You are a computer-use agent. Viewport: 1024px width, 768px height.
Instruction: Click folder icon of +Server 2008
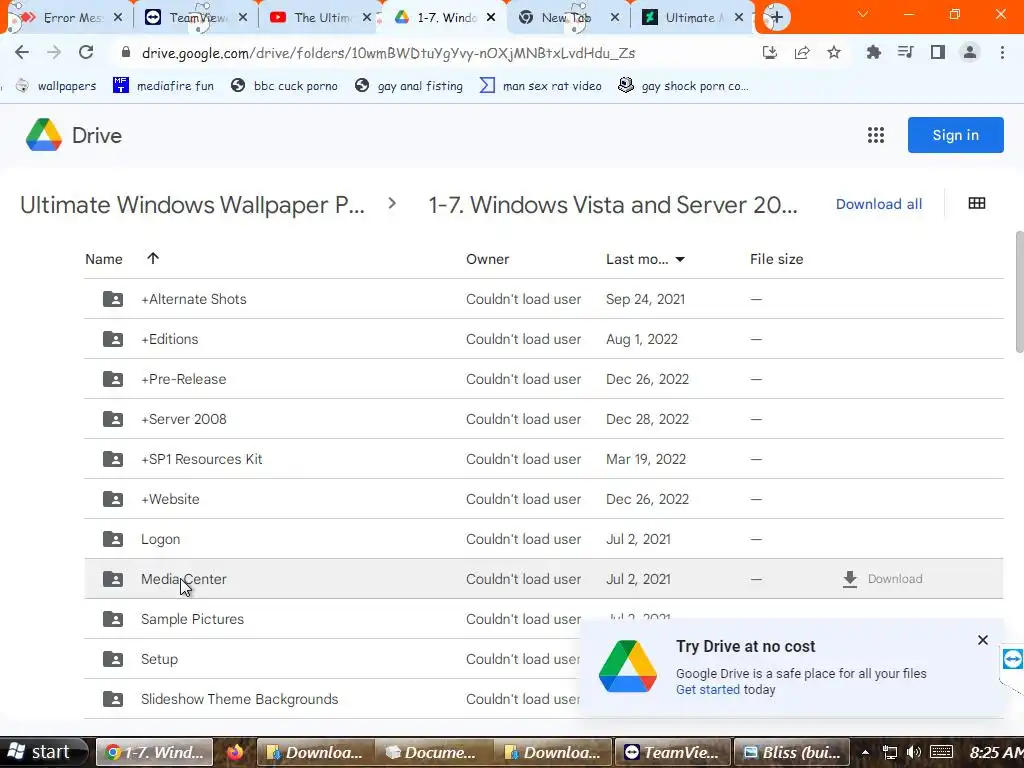[113, 419]
